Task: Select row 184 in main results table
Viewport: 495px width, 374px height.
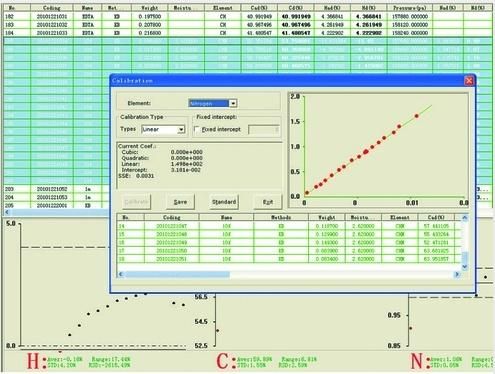Action: point(248,33)
